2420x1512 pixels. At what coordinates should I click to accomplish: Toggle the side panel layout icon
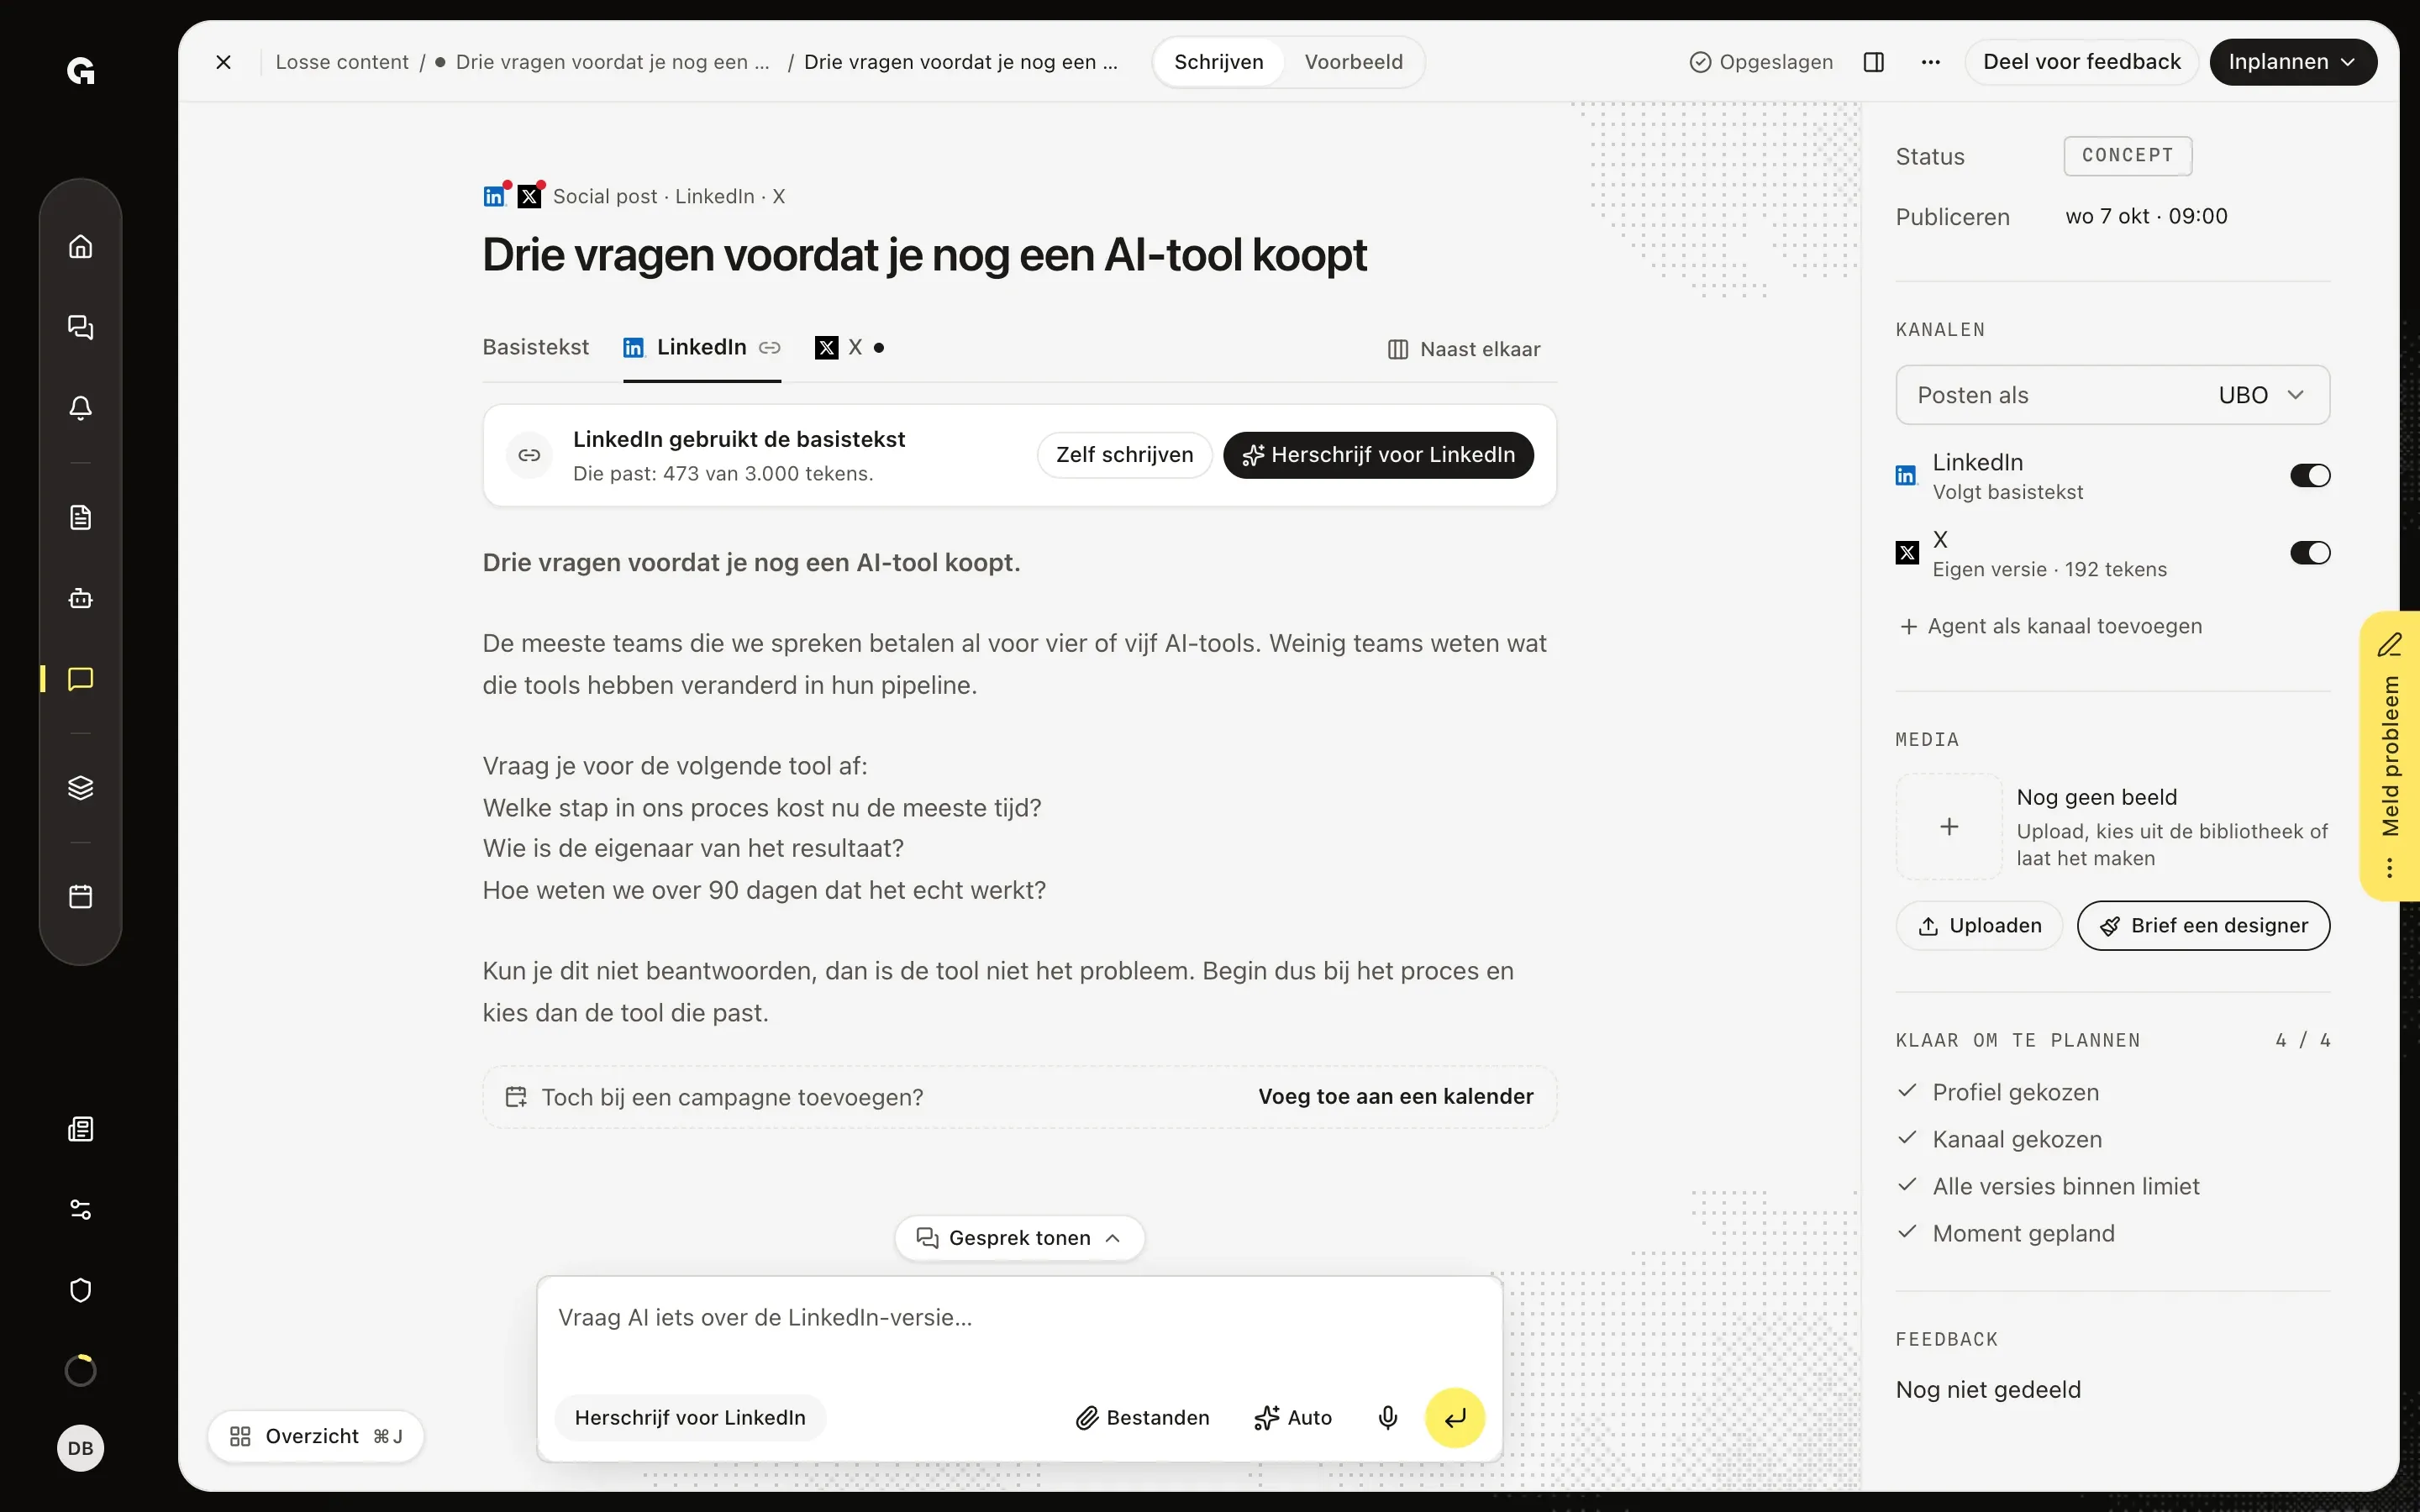(x=1874, y=62)
